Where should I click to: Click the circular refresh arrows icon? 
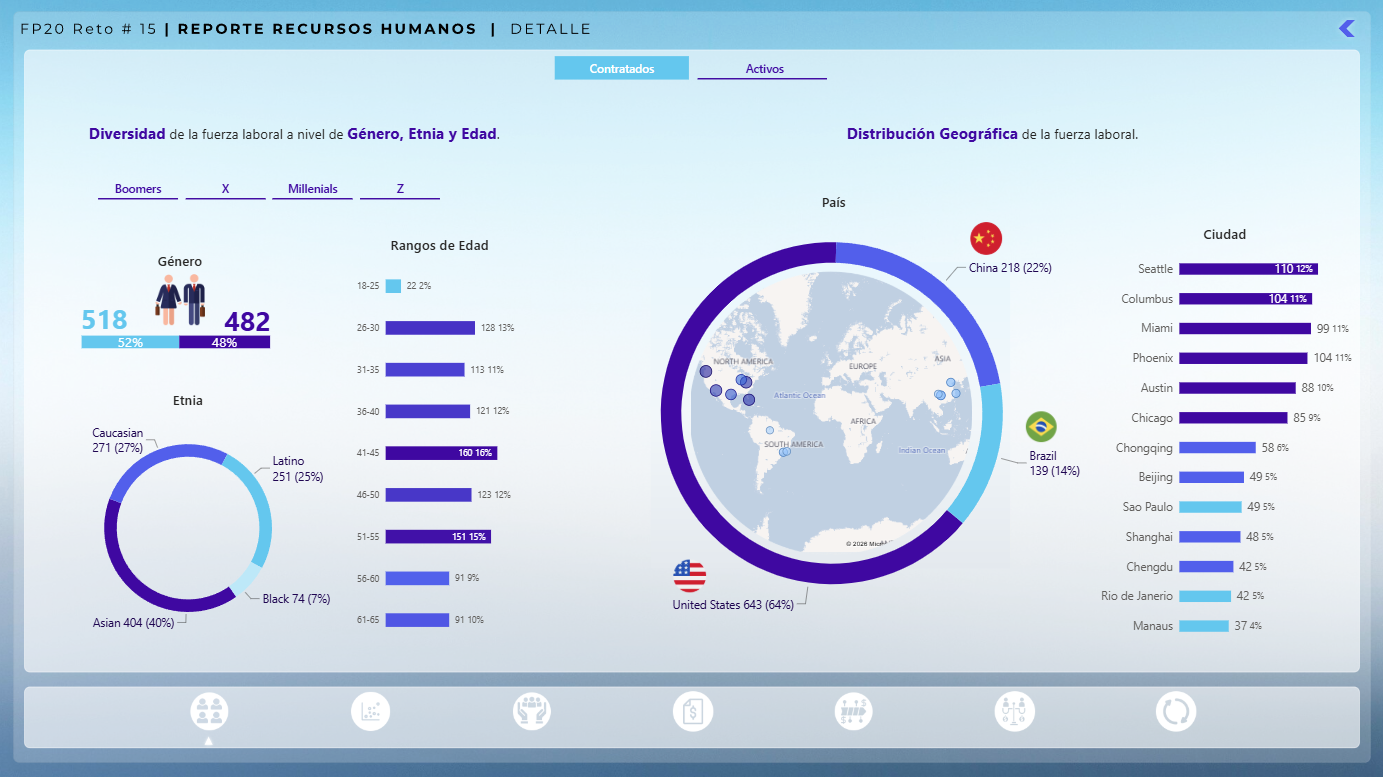coord(1175,712)
